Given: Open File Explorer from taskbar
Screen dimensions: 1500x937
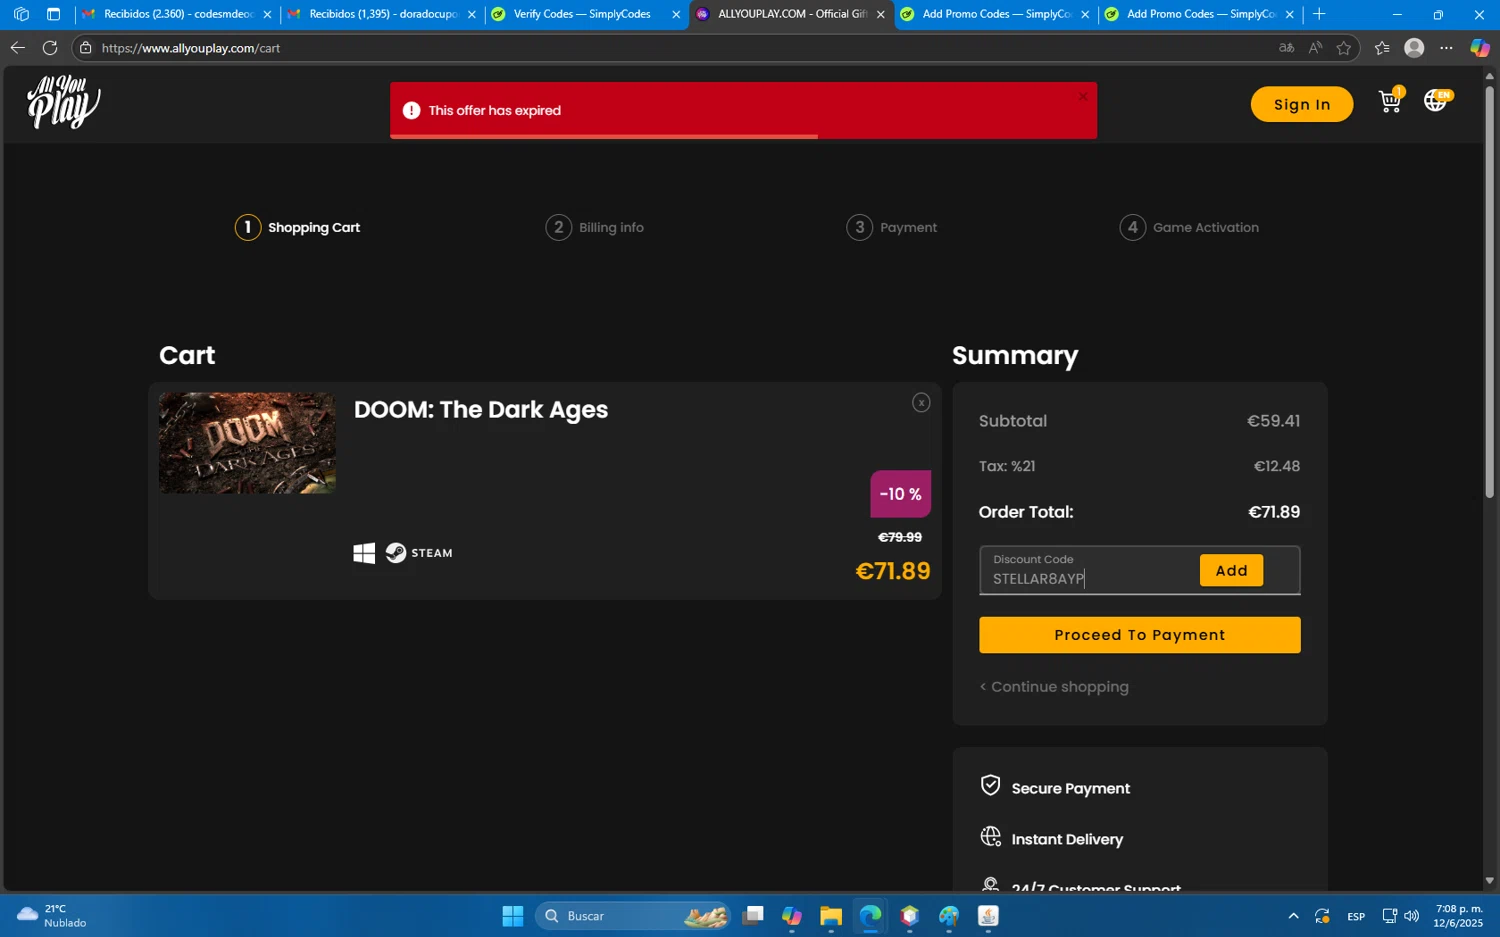Looking at the screenshot, I should click(x=831, y=916).
